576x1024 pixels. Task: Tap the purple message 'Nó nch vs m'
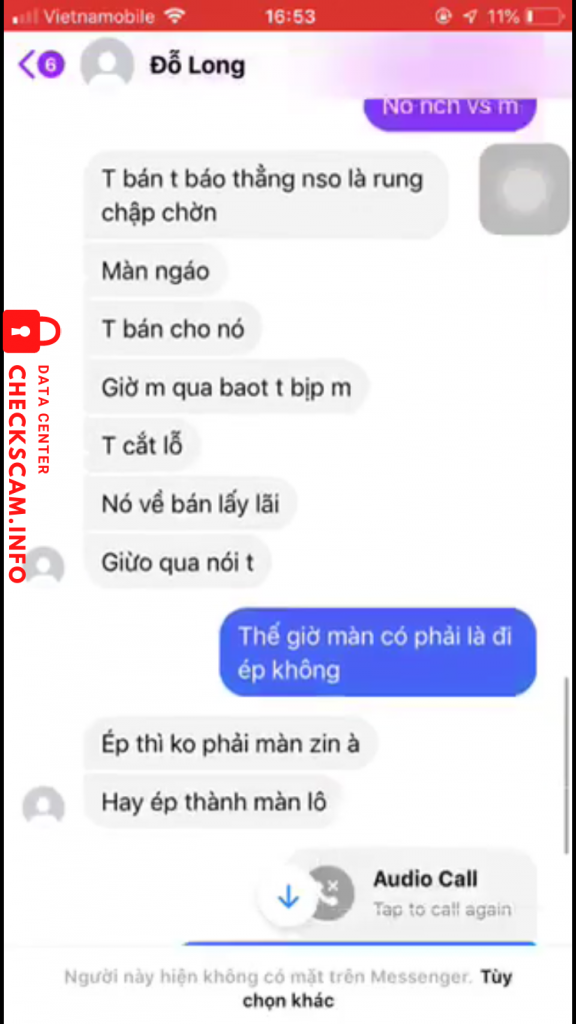pyautogui.click(x=450, y=108)
